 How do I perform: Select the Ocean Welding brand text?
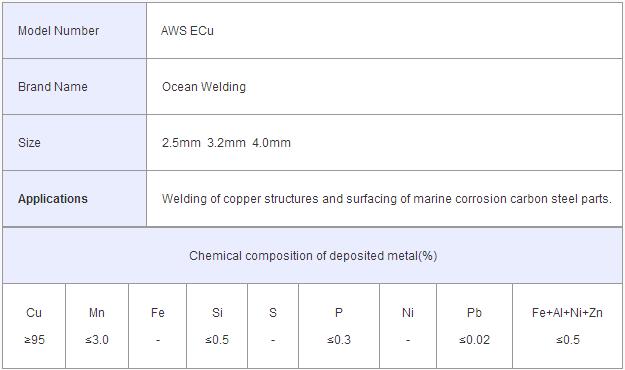pos(204,87)
